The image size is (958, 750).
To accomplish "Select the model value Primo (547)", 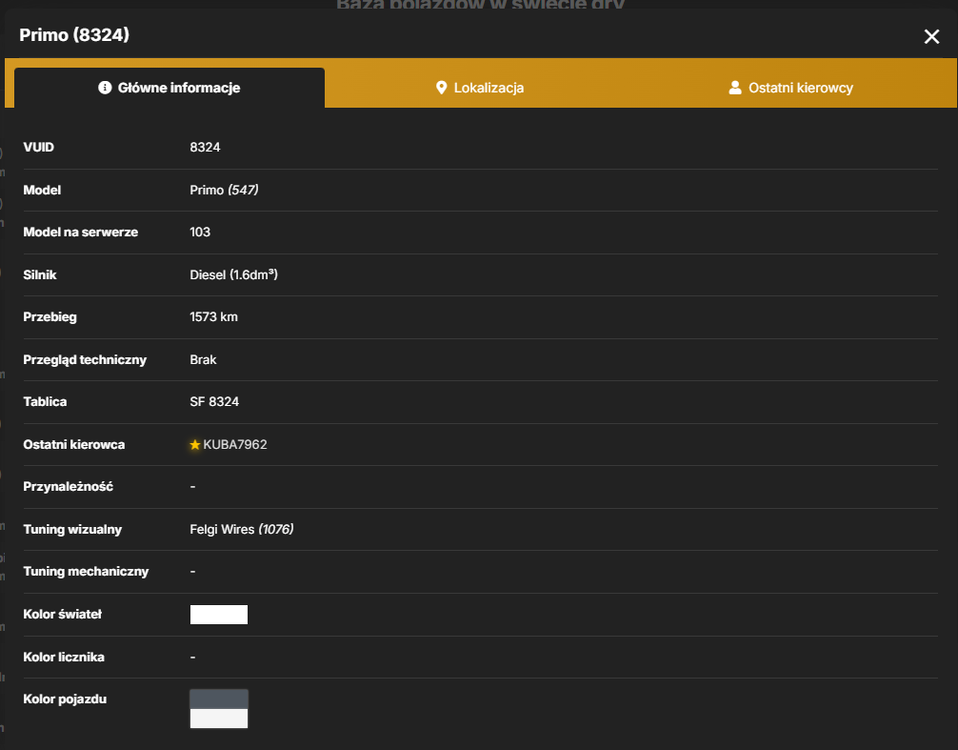I will pos(224,190).
